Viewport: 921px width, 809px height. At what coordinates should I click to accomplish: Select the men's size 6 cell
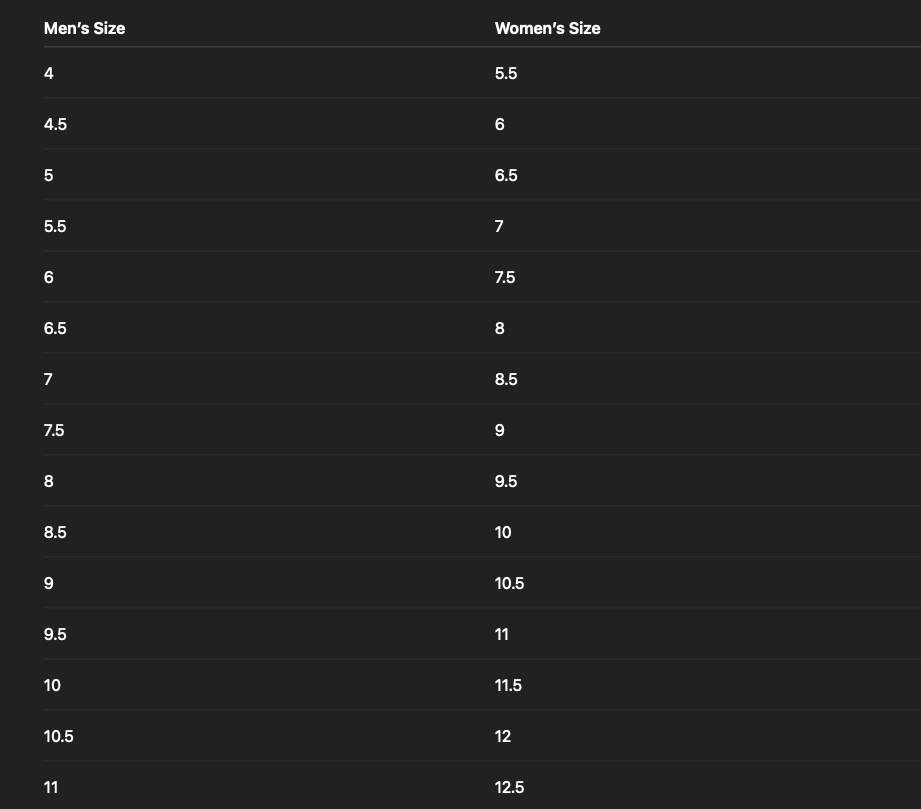coord(49,277)
